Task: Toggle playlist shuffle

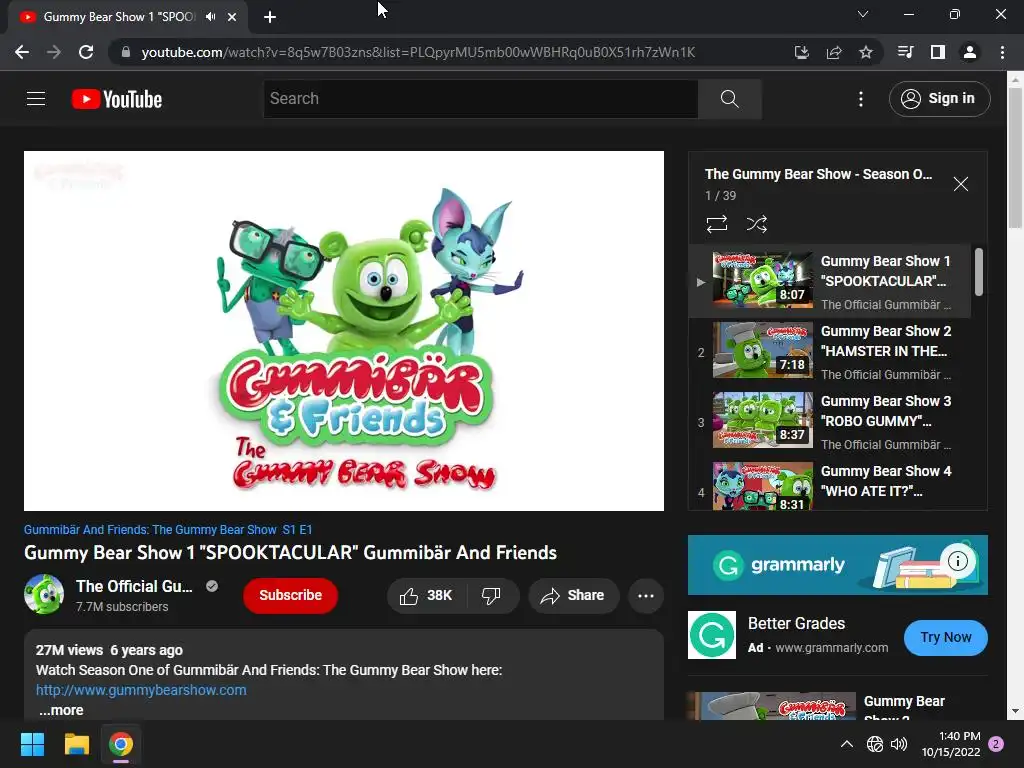Action: click(x=757, y=224)
